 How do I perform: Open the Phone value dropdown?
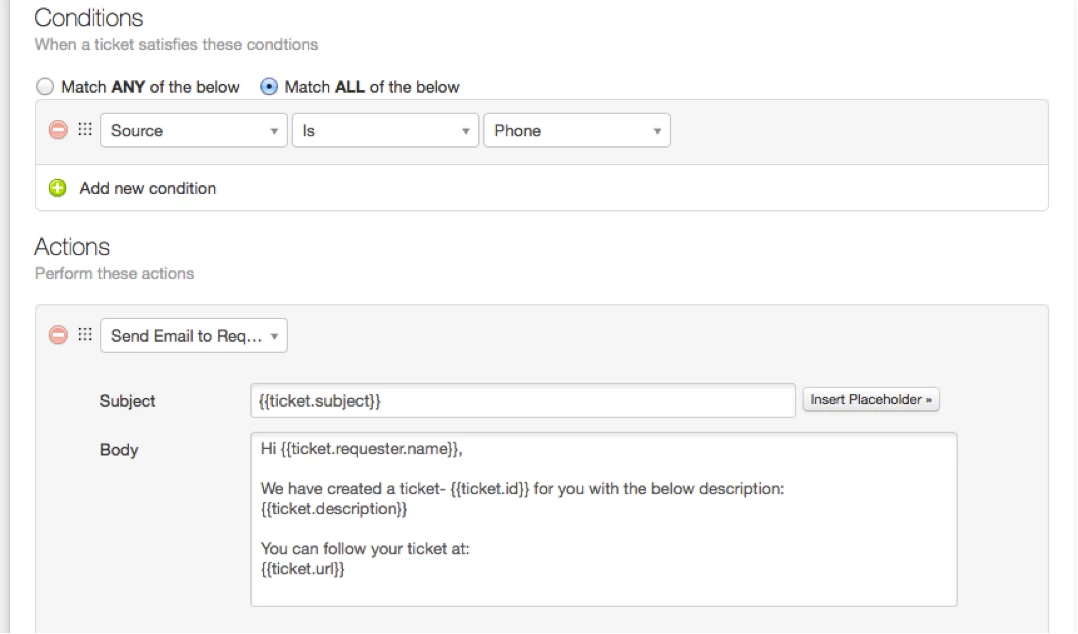(577, 131)
